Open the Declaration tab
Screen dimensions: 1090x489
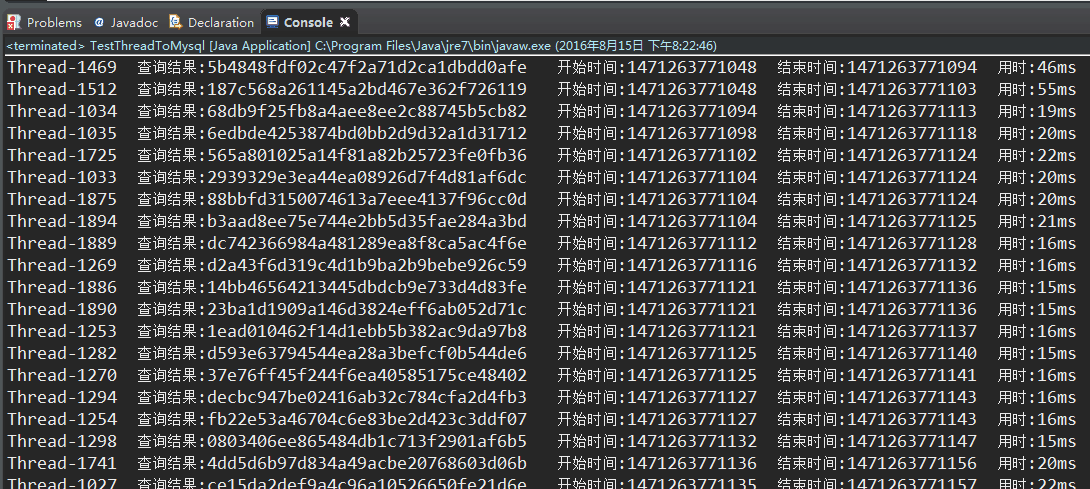click(x=211, y=22)
